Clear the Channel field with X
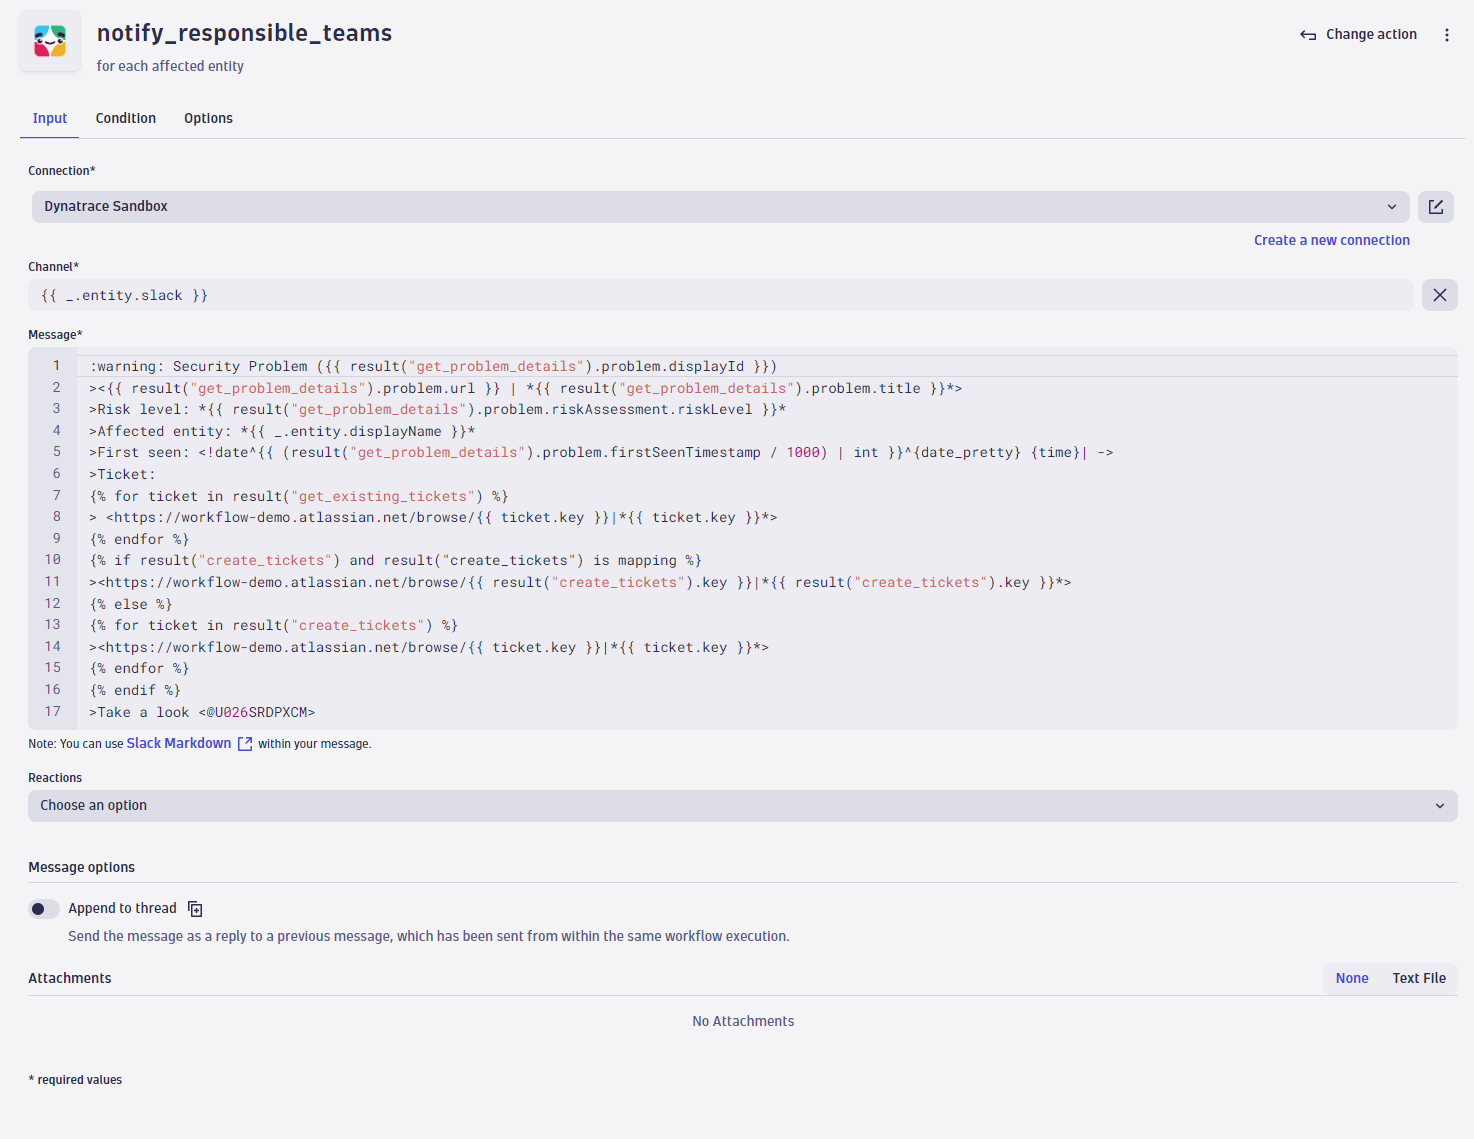Image resolution: width=1474 pixels, height=1139 pixels. point(1440,295)
